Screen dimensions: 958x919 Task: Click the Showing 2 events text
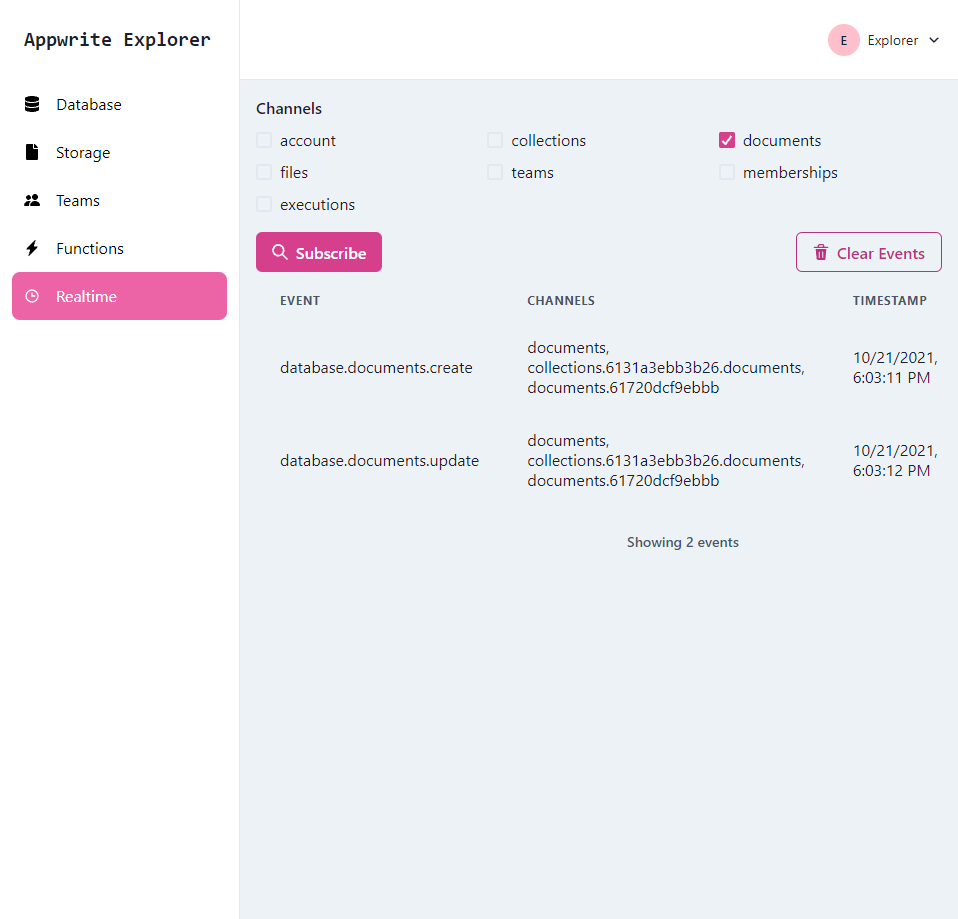682,543
